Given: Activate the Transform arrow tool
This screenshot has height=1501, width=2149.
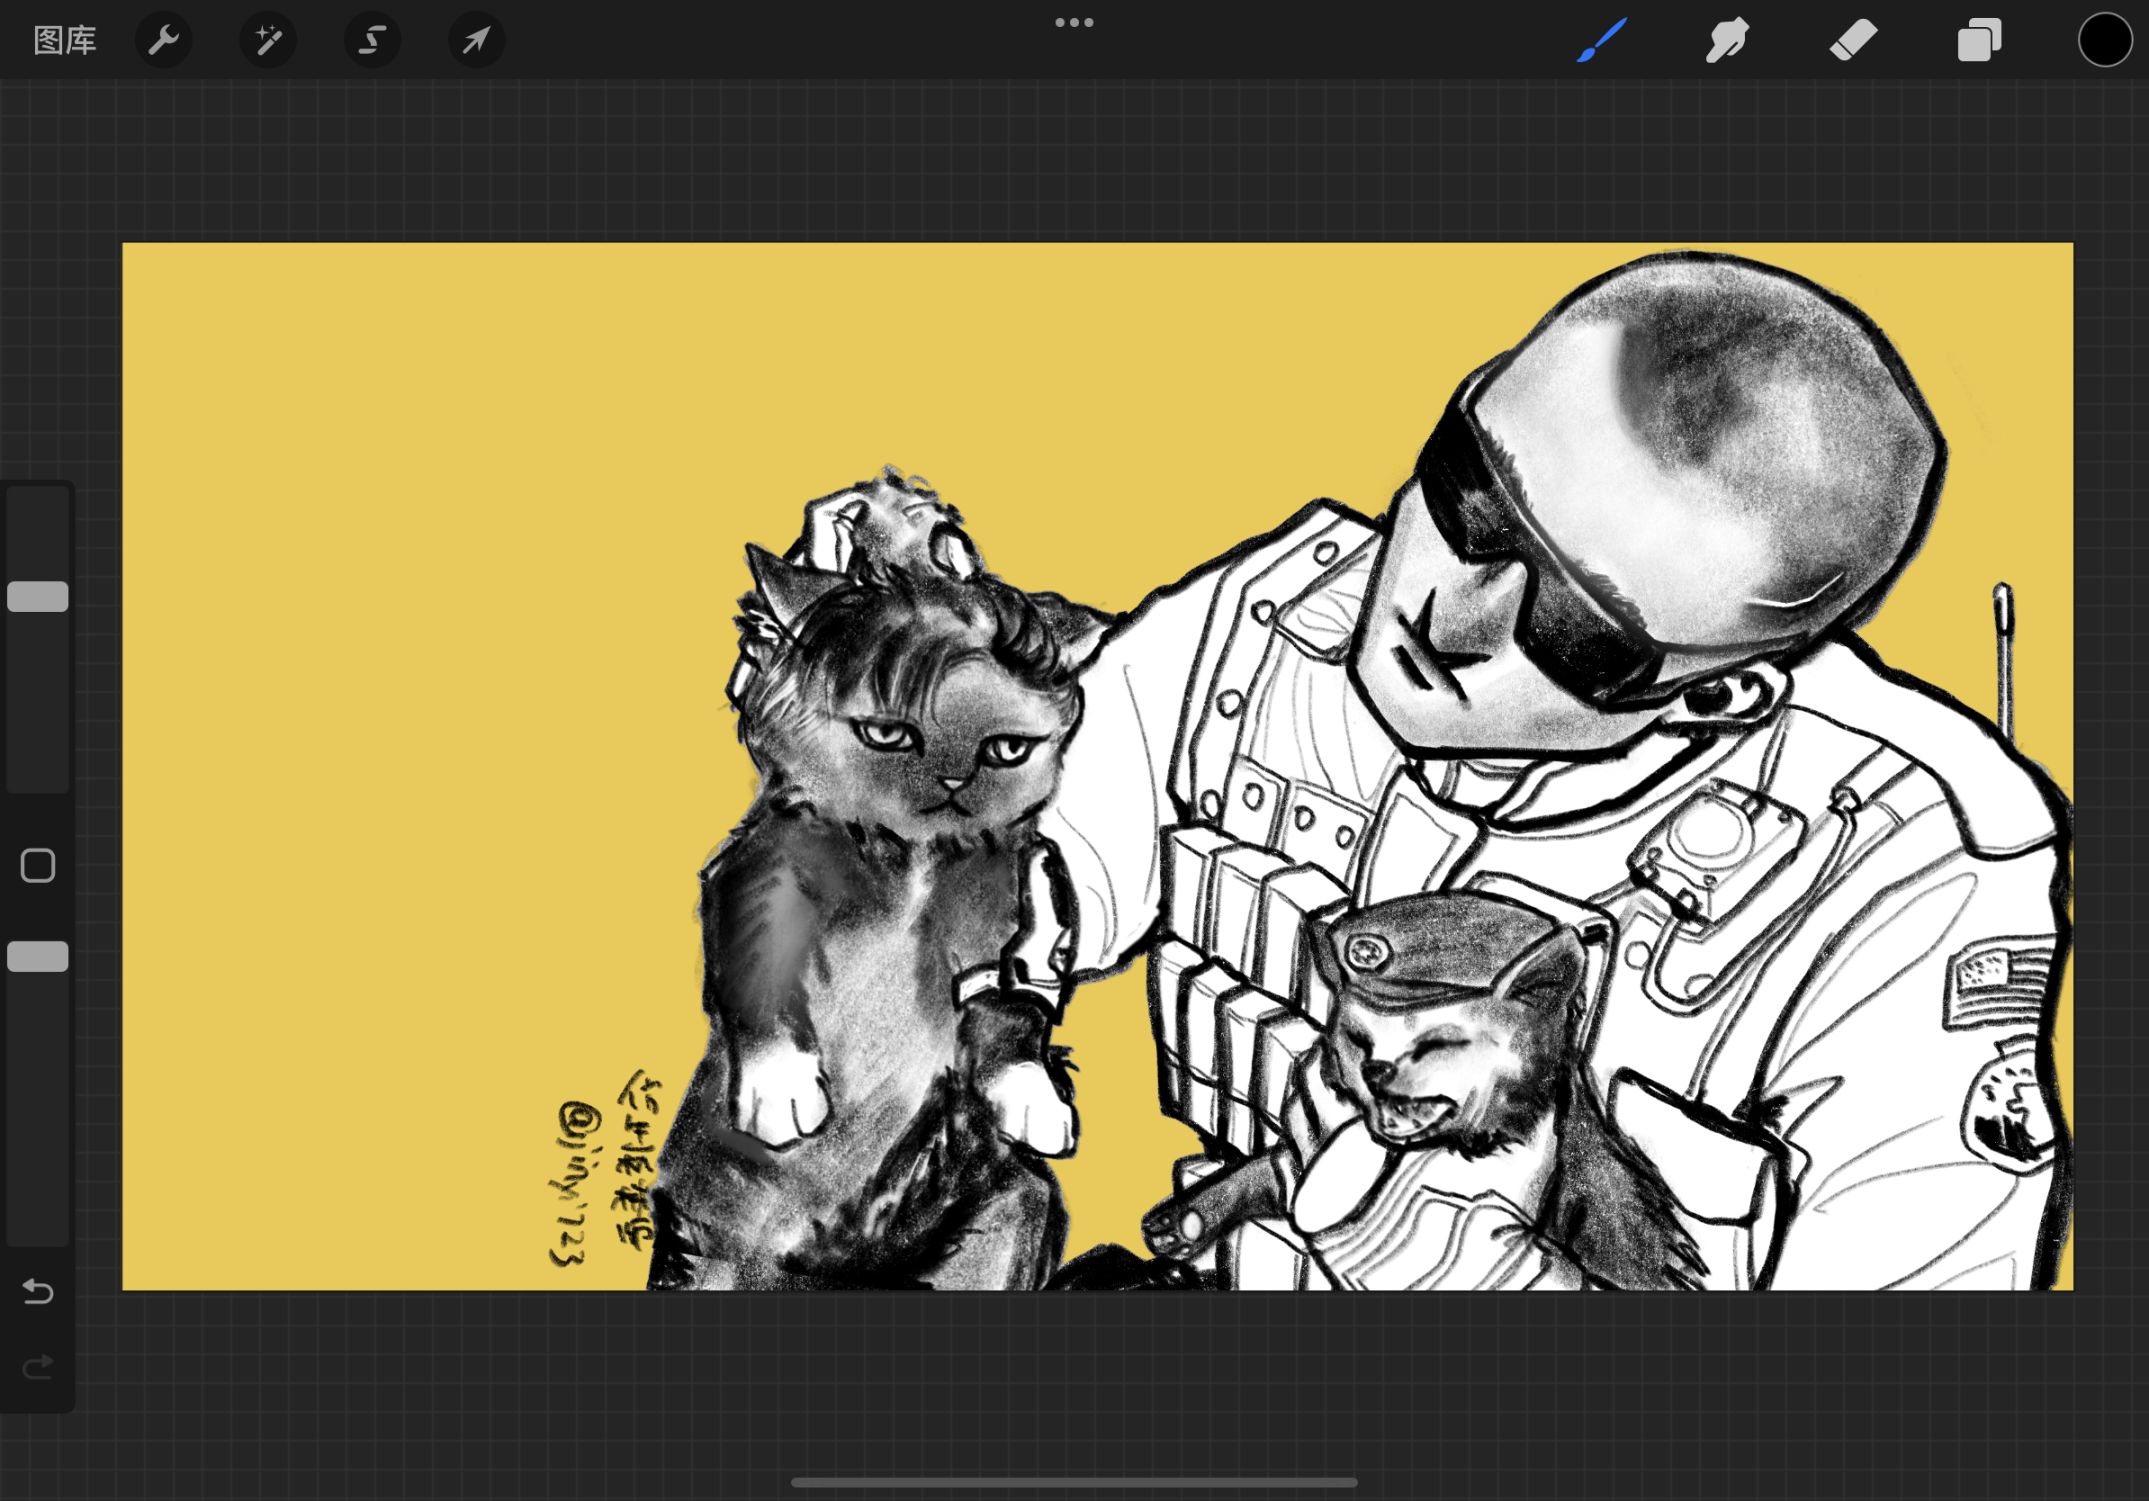Looking at the screenshot, I should click(476, 40).
